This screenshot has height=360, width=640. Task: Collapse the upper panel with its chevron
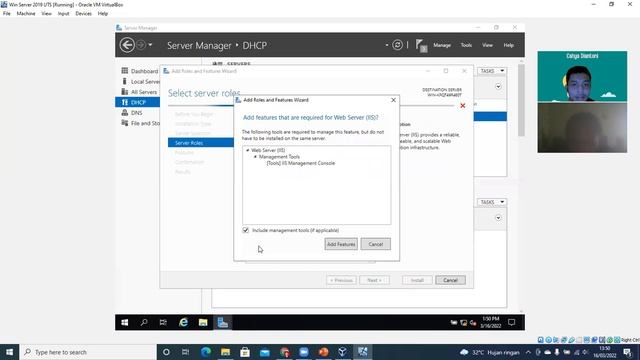pos(498,87)
